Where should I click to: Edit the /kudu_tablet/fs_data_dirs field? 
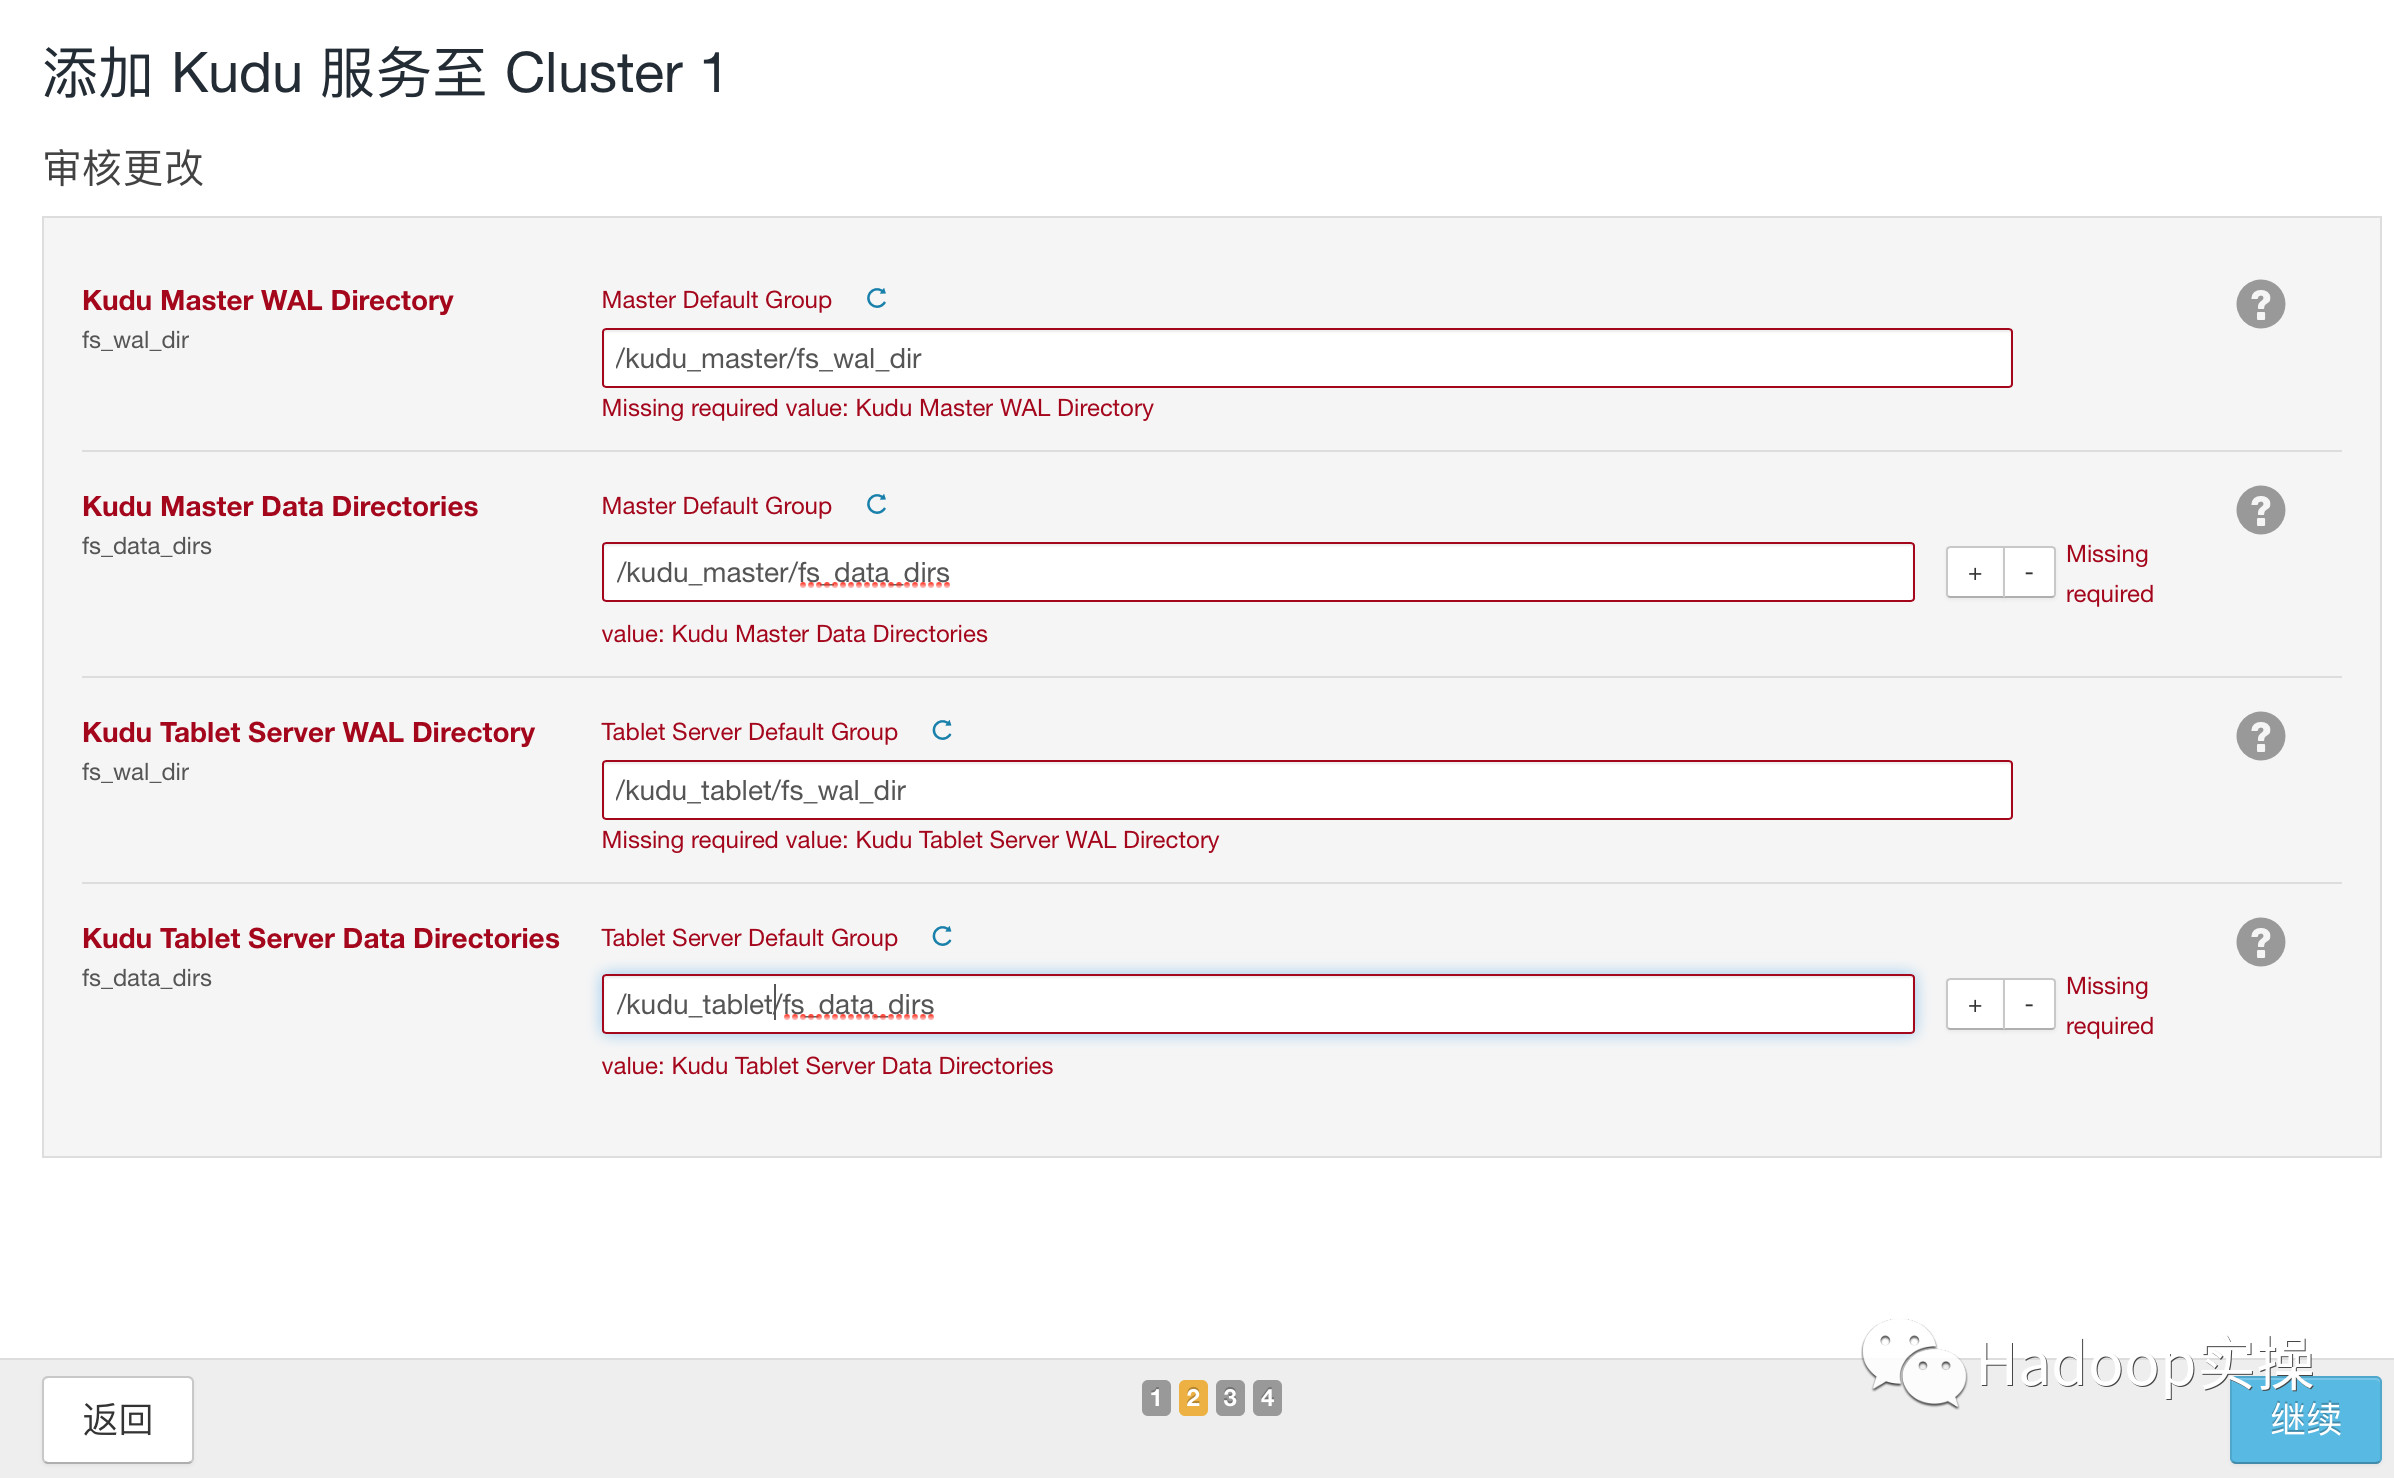(x=1258, y=1004)
